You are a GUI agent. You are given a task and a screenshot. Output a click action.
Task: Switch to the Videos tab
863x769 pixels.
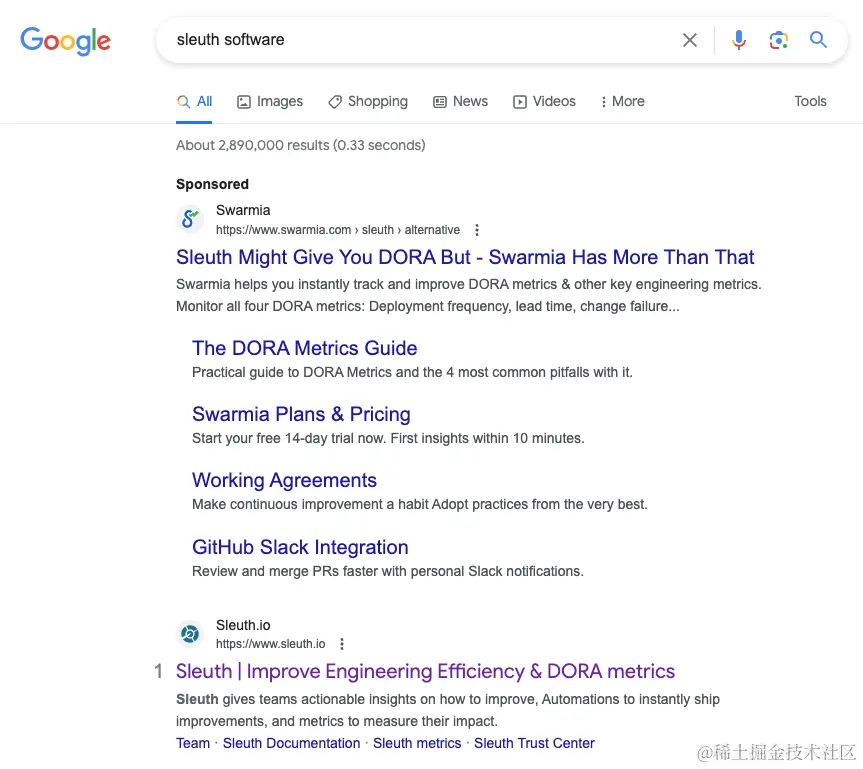544,102
